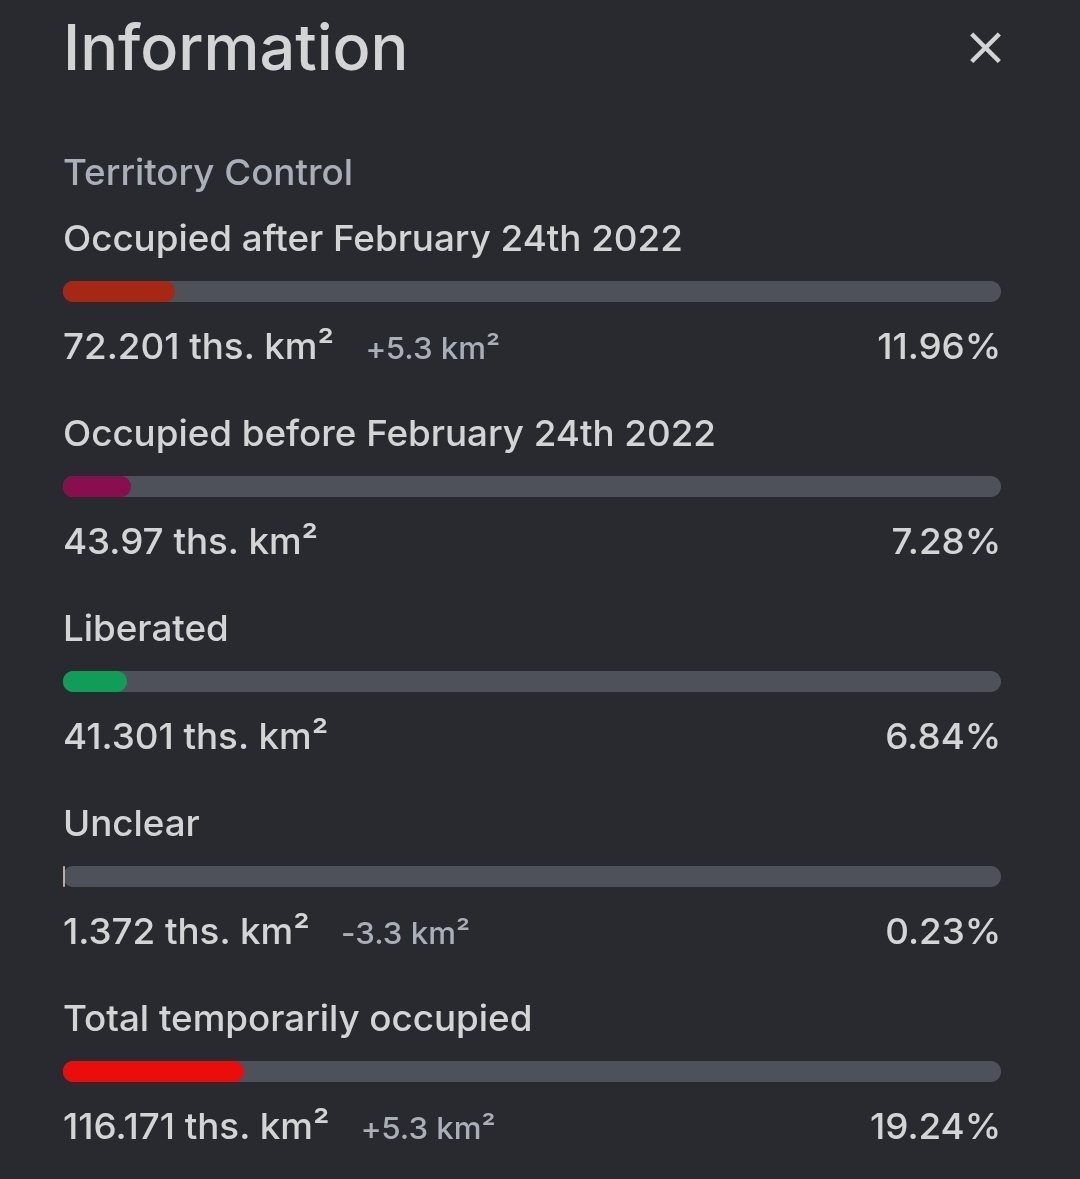Click the magenta occupied-before progress bar
The image size is (1080, 1179).
532,486
